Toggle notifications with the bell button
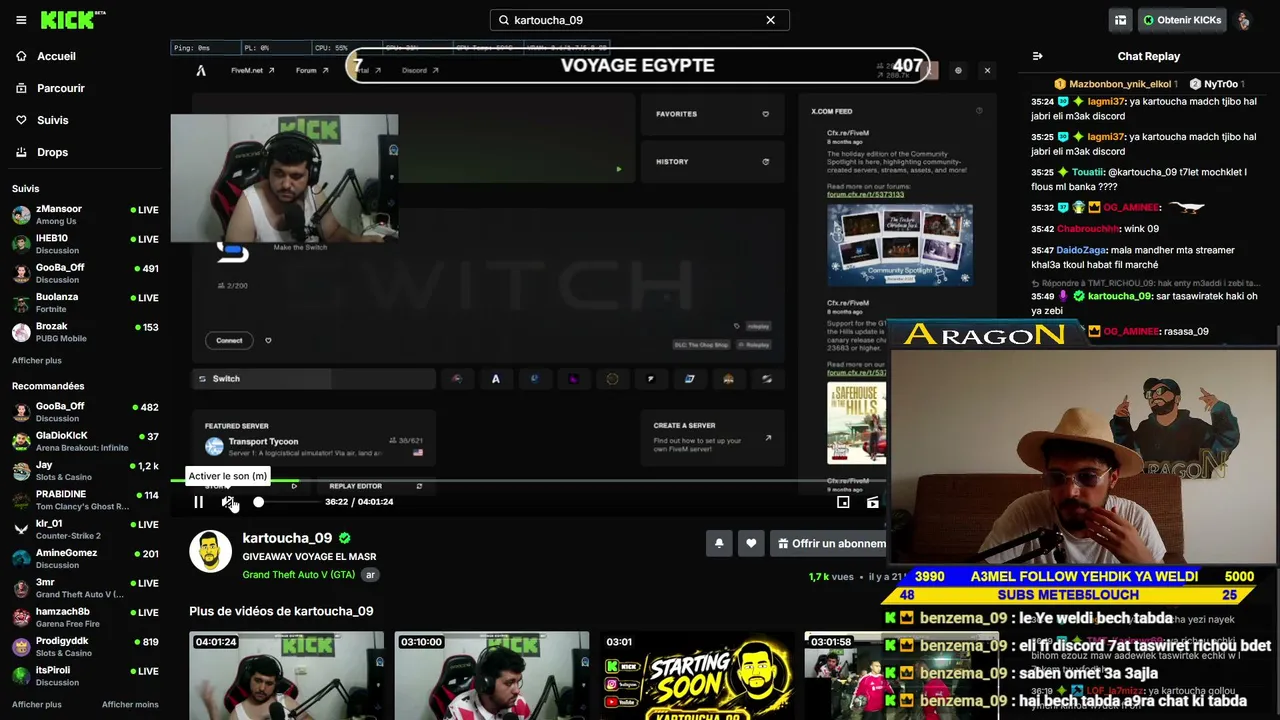Viewport: 1280px width, 720px height. coord(719,543)
